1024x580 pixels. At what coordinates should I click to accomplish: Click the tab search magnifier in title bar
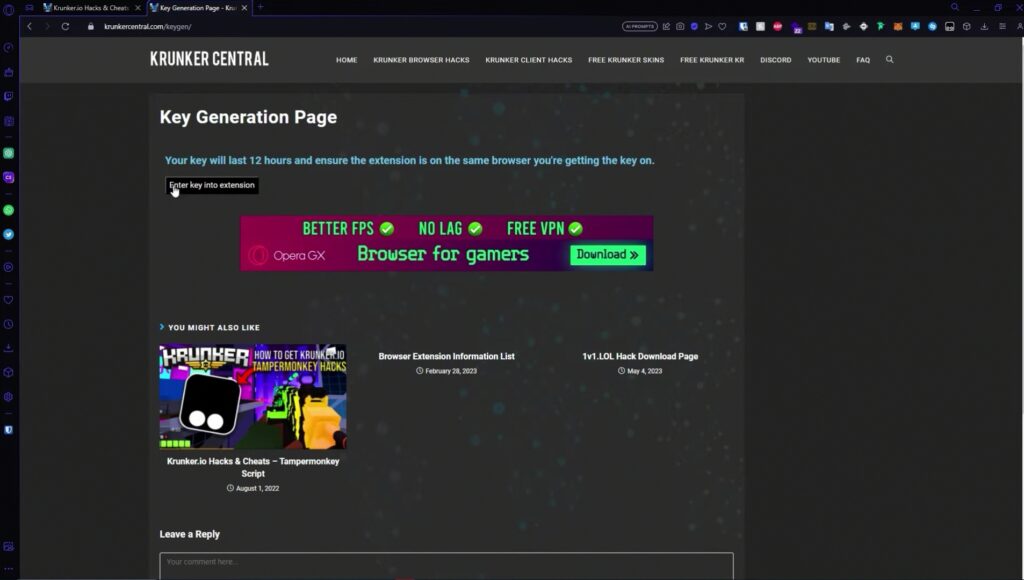(x=955, y=7)
